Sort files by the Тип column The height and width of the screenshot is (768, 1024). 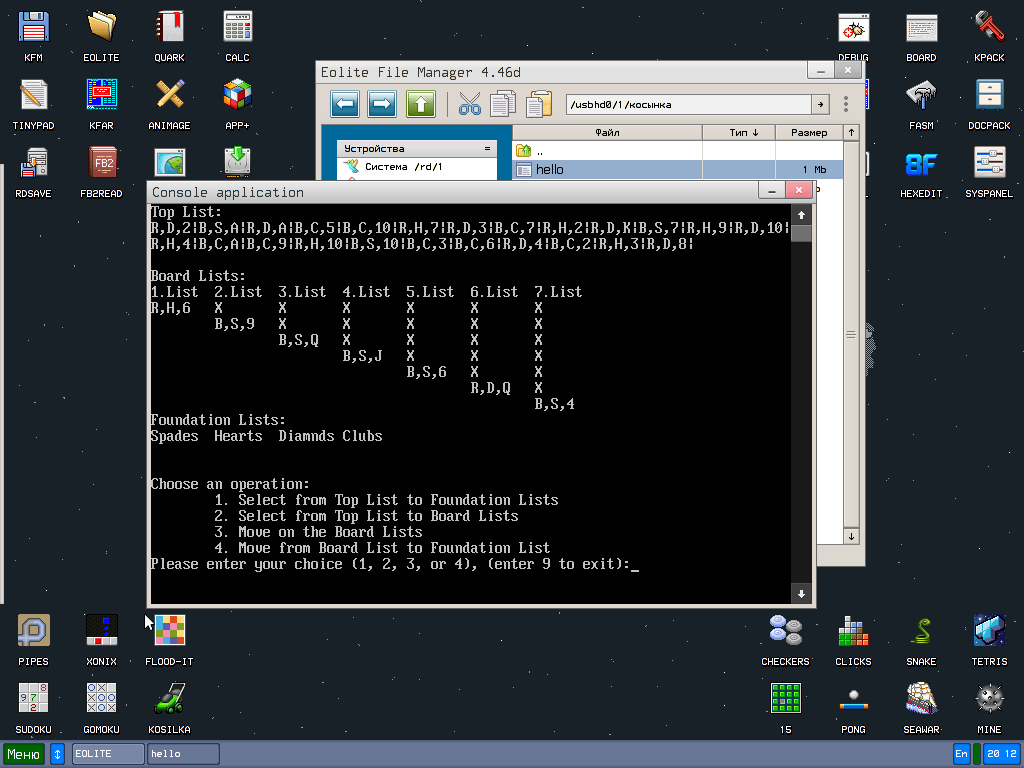click(x=738, y=132)
